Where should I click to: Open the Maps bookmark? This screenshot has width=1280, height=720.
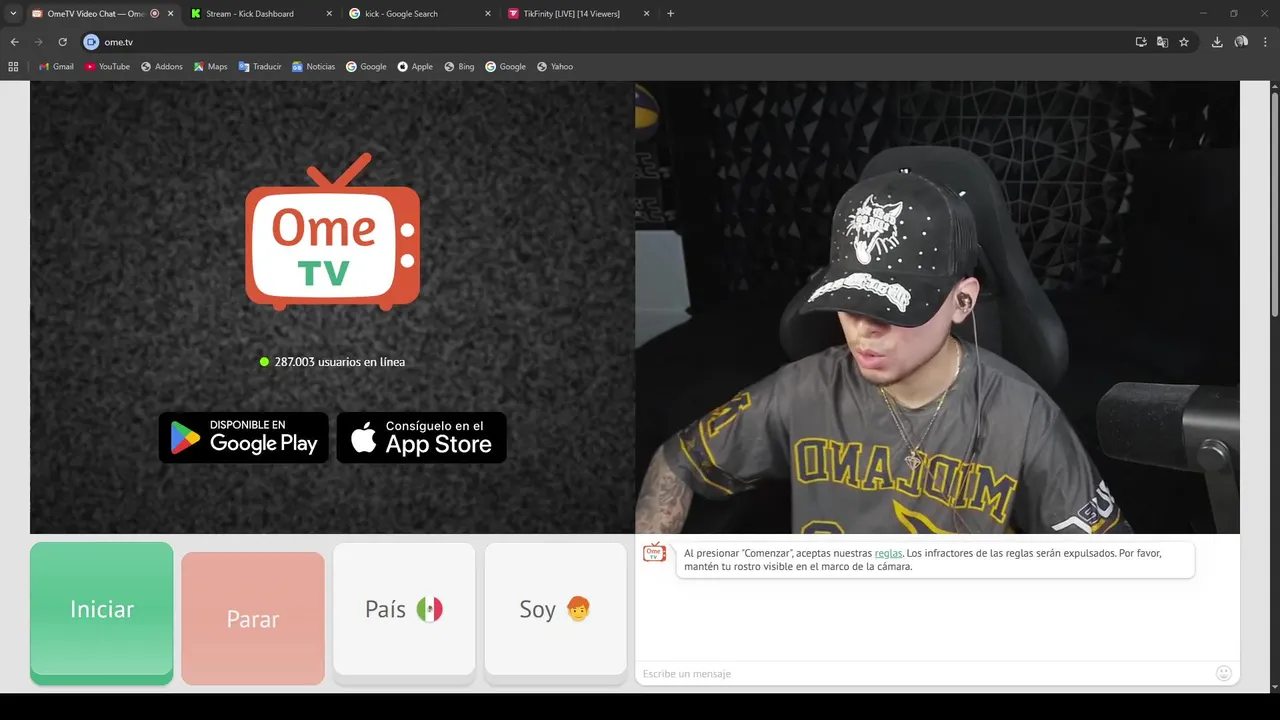[x=211, y=67]
